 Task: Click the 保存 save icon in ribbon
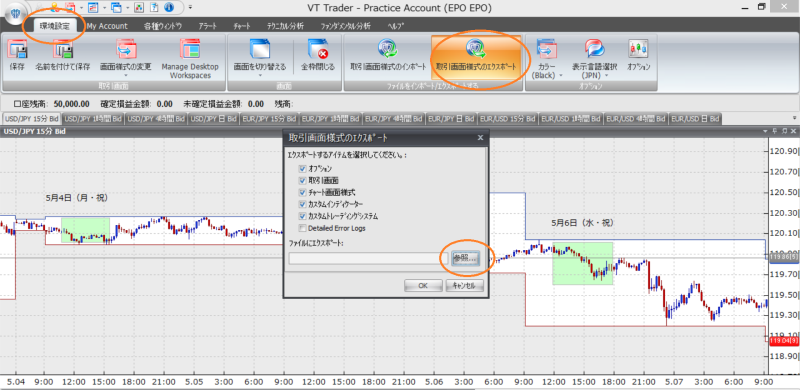[17, 51]
